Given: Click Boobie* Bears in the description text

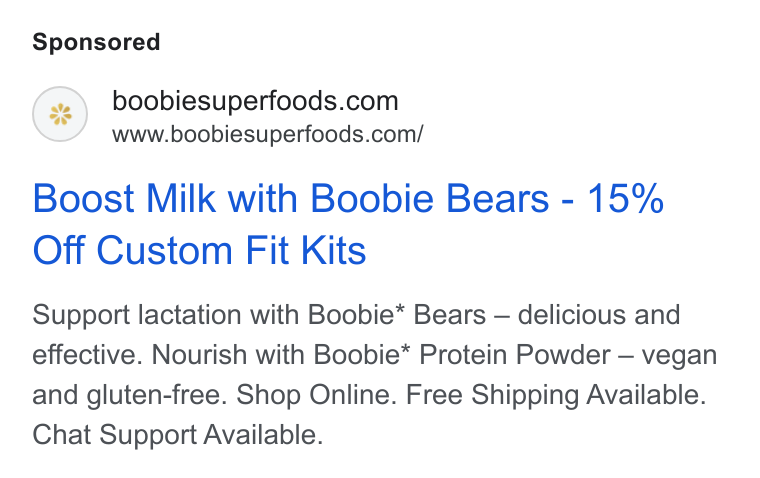Looking at the screenshot, I should coord(397,315).
